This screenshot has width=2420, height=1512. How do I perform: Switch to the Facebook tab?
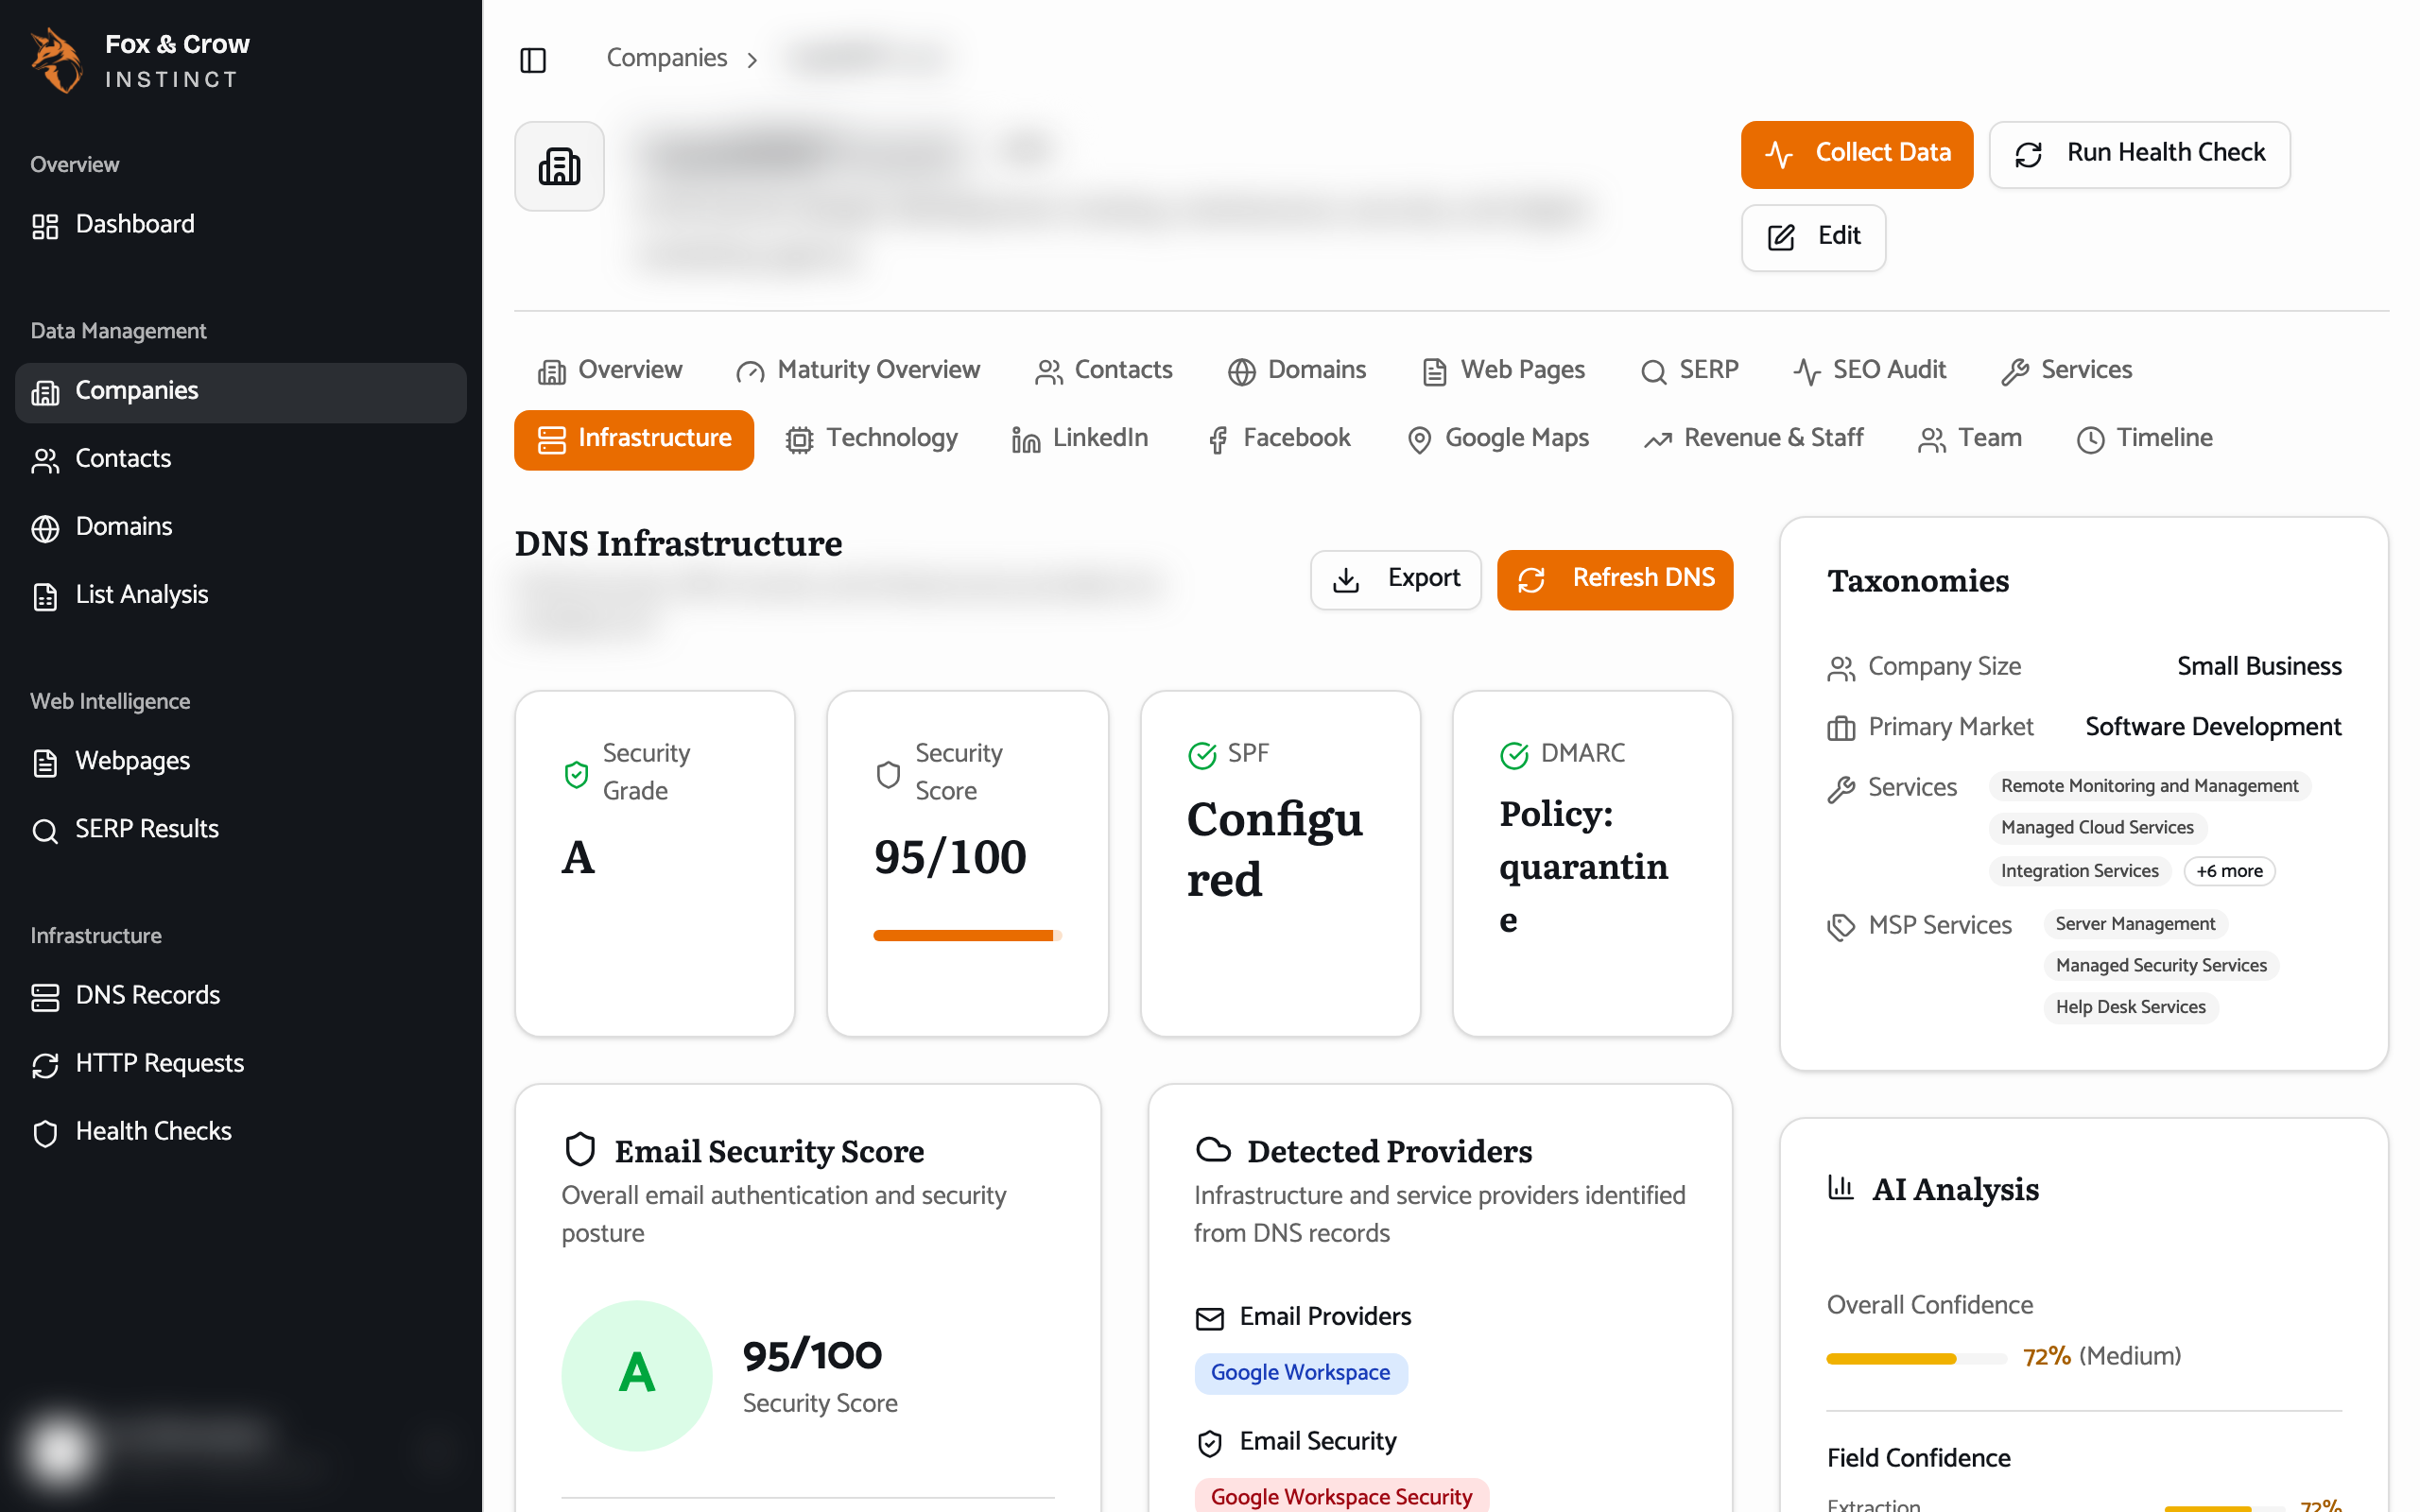(x=1279, y=440)
